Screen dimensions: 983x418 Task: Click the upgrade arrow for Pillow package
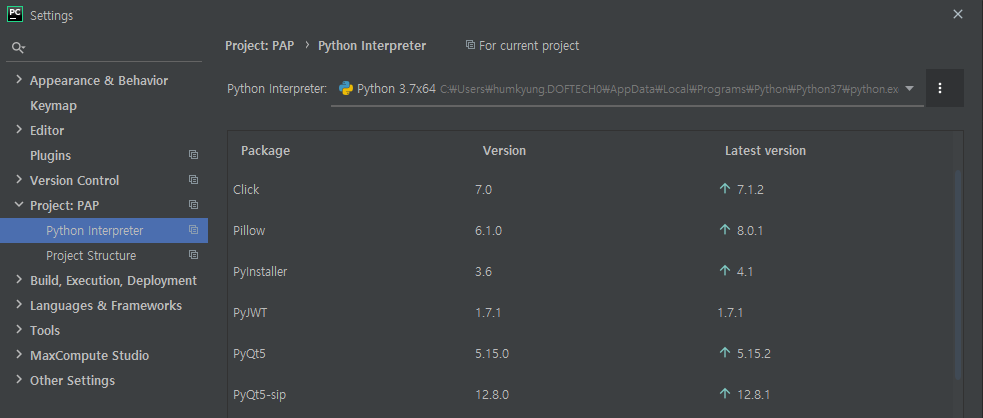(x=725, y=230)
